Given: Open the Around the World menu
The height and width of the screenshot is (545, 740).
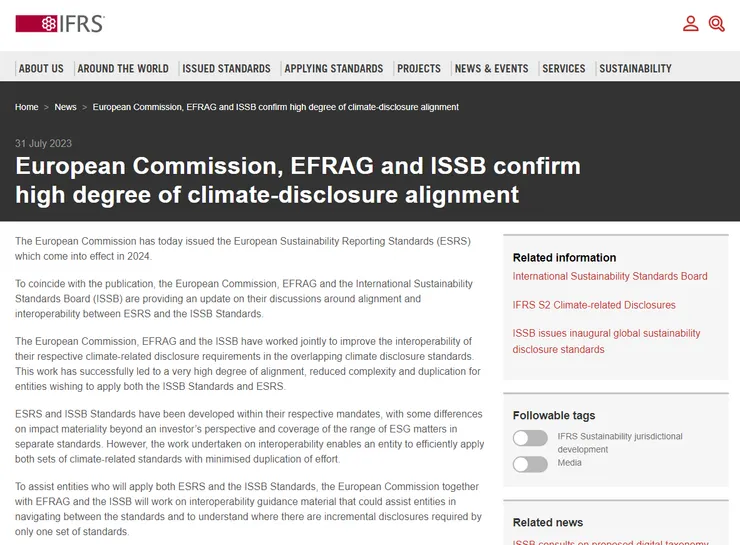Looking at the screenshot, I should [123, 68].
